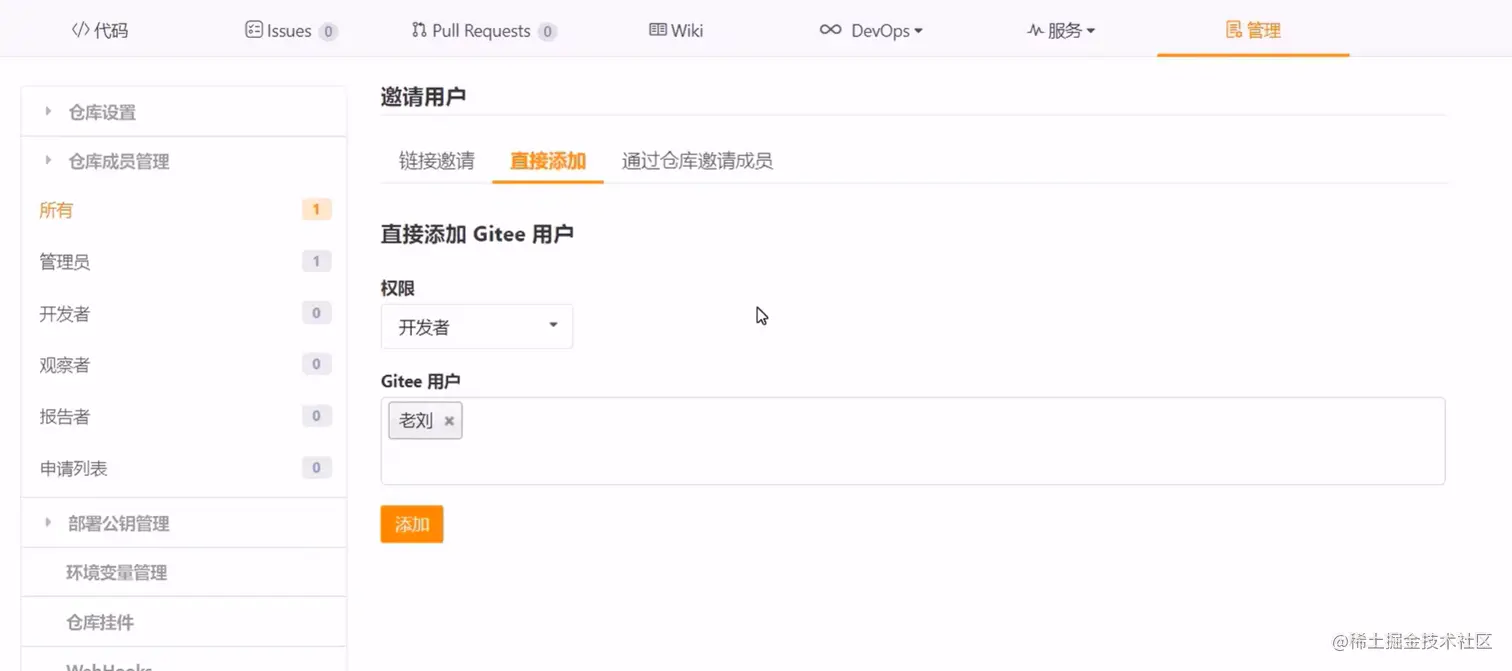Open the Pull Requests tab
Viewport: 1512px width, 671px height.
[484, 30]
